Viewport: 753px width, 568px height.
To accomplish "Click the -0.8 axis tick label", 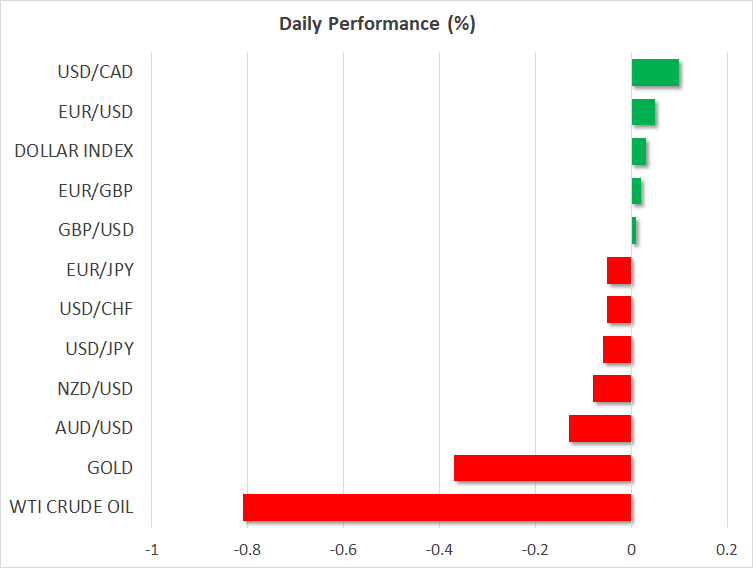I will (x=247, y=549).
